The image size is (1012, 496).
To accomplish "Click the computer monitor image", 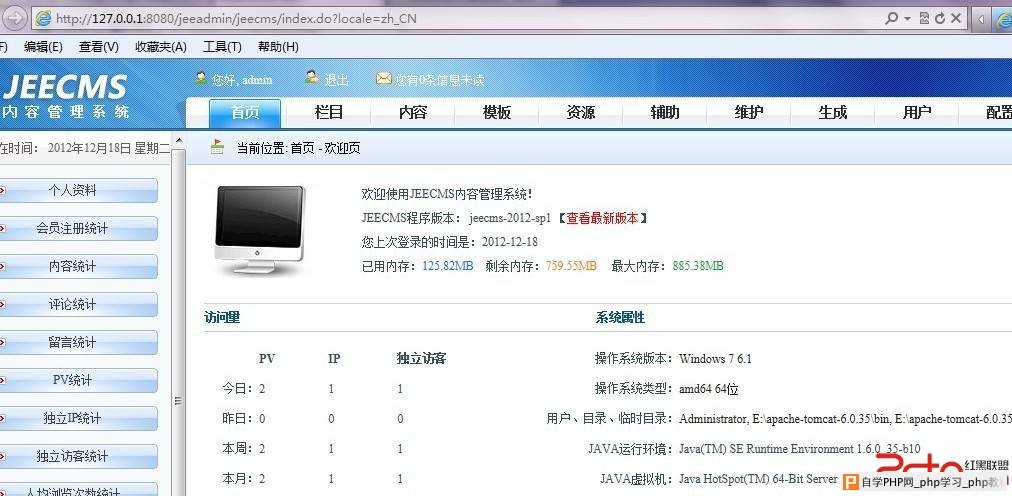I will (x=259, y=231).
